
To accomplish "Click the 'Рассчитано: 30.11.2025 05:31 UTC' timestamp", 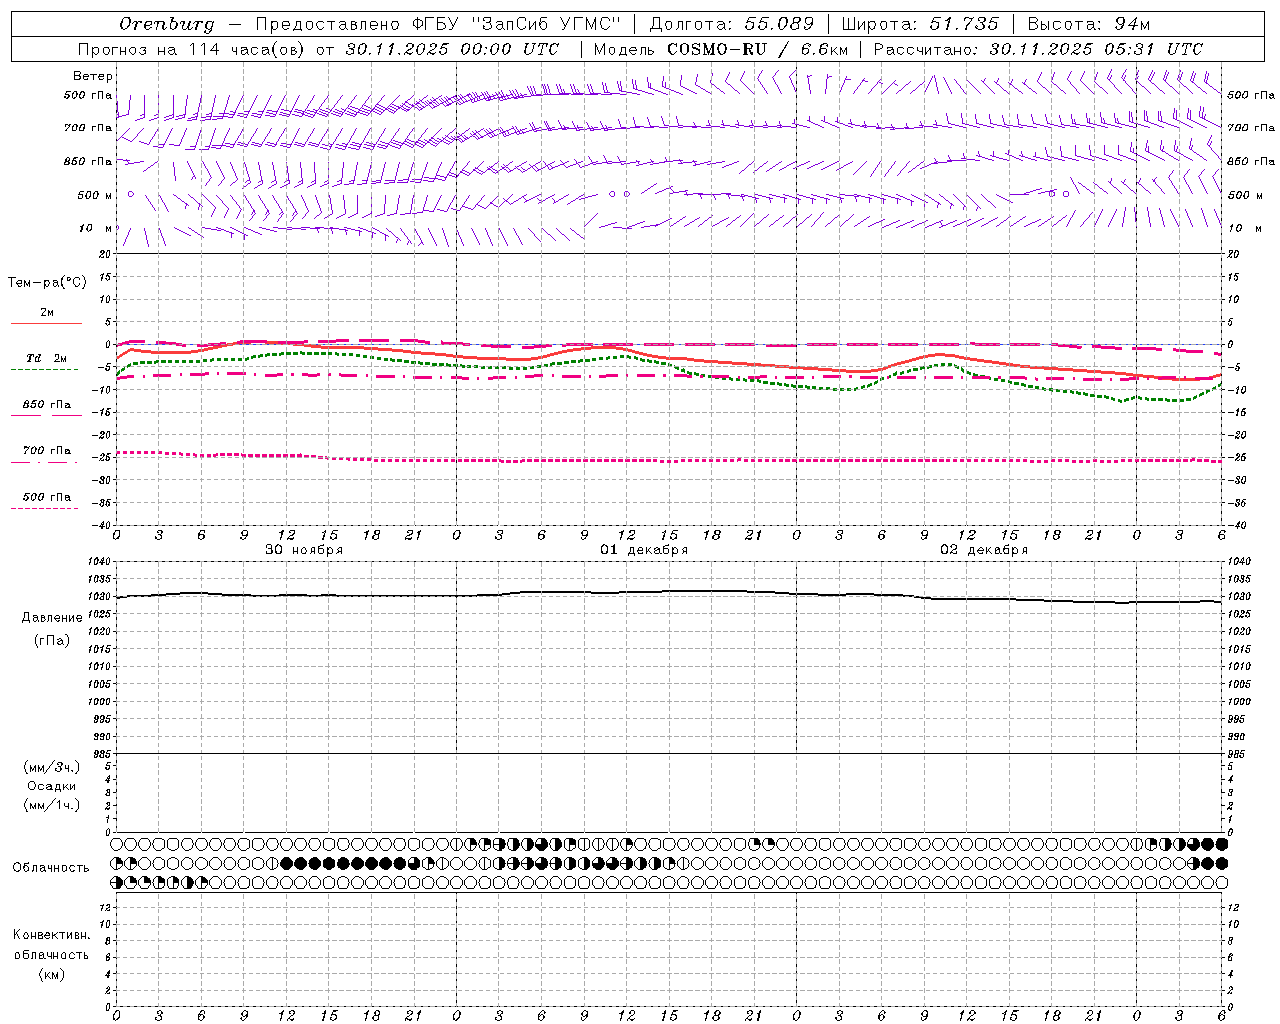I will 1038,49.
